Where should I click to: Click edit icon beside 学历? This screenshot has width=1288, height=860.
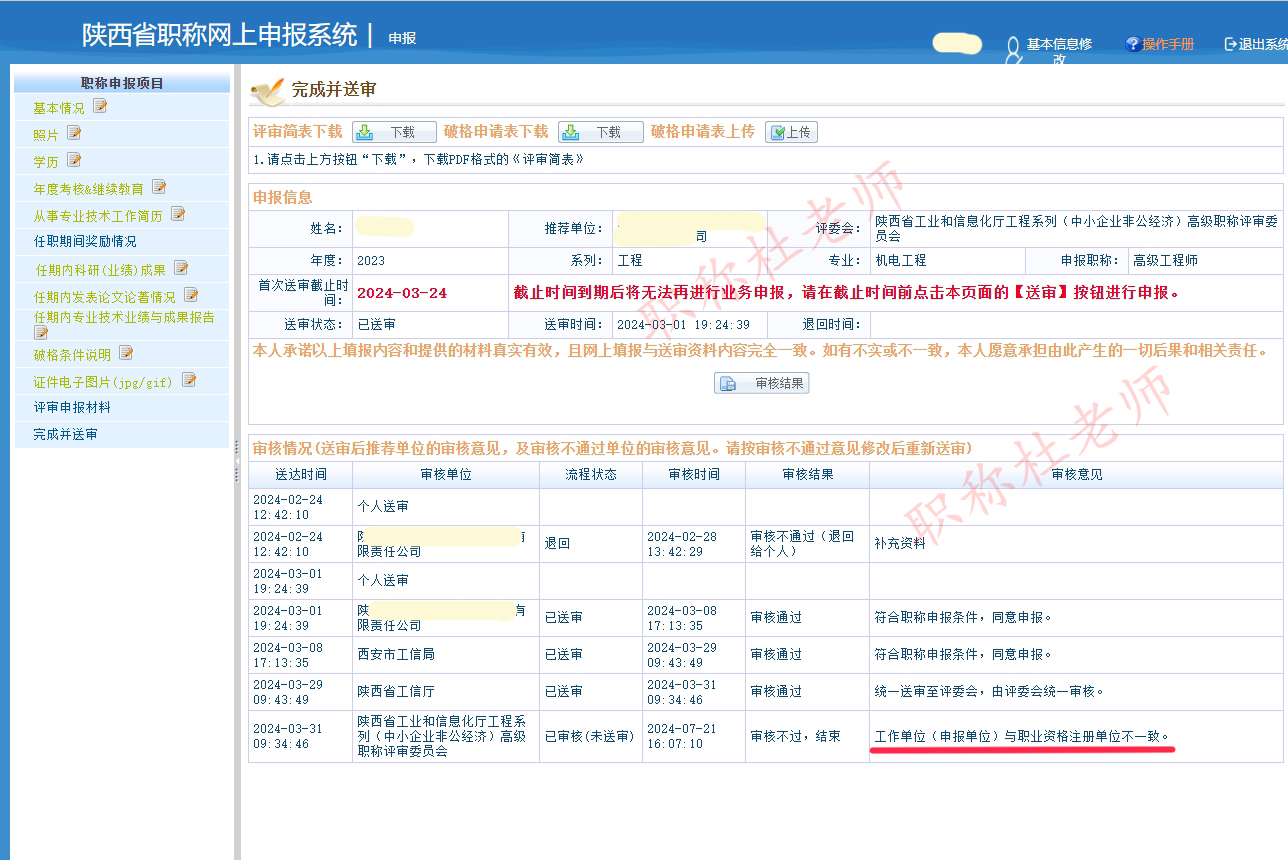(74, 160)
